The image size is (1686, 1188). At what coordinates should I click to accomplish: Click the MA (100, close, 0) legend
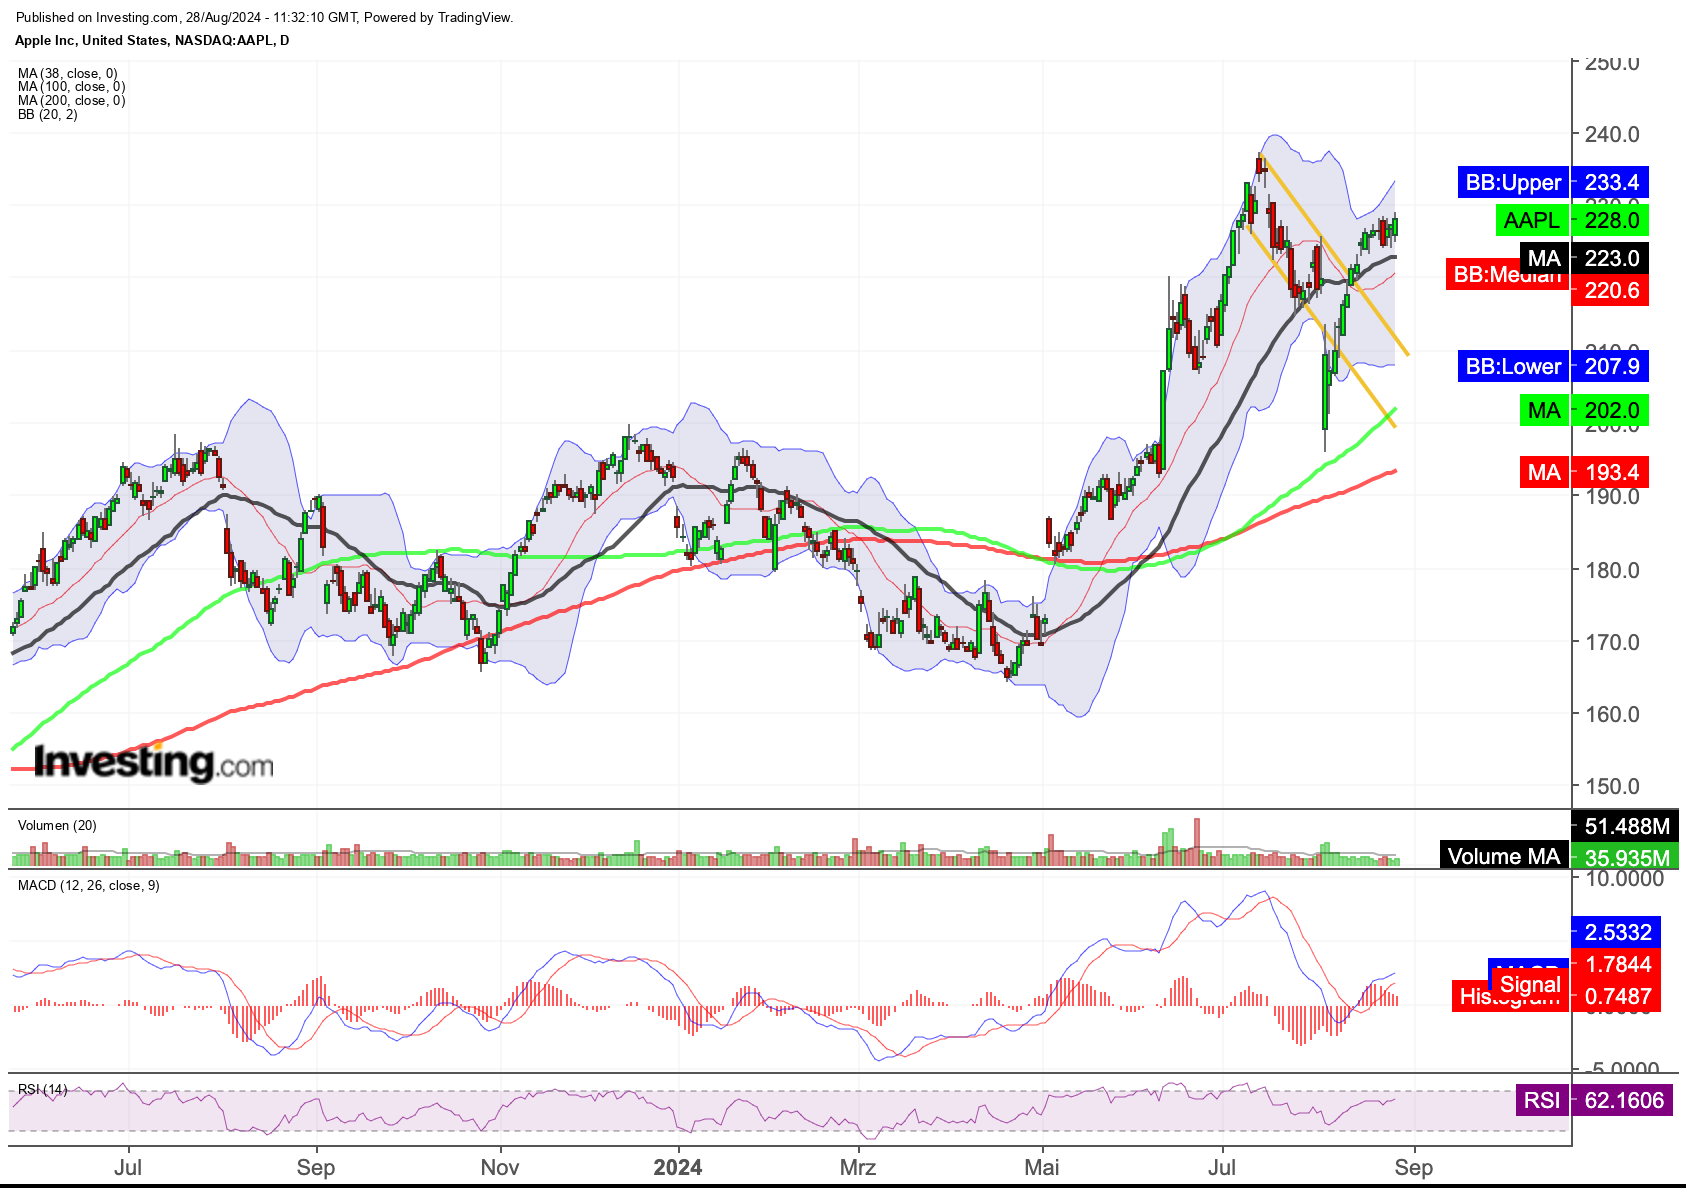[71, 87]
